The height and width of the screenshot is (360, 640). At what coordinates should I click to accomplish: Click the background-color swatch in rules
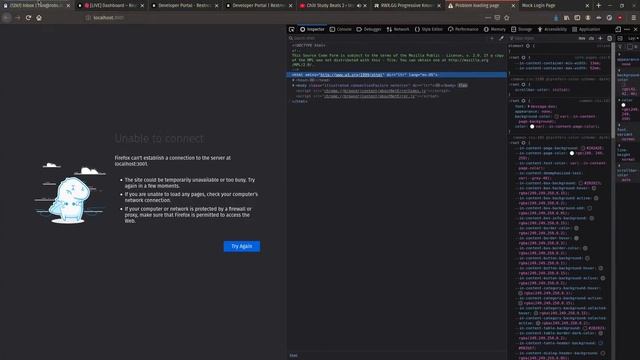pyautogui.click(x=556, y=116)
